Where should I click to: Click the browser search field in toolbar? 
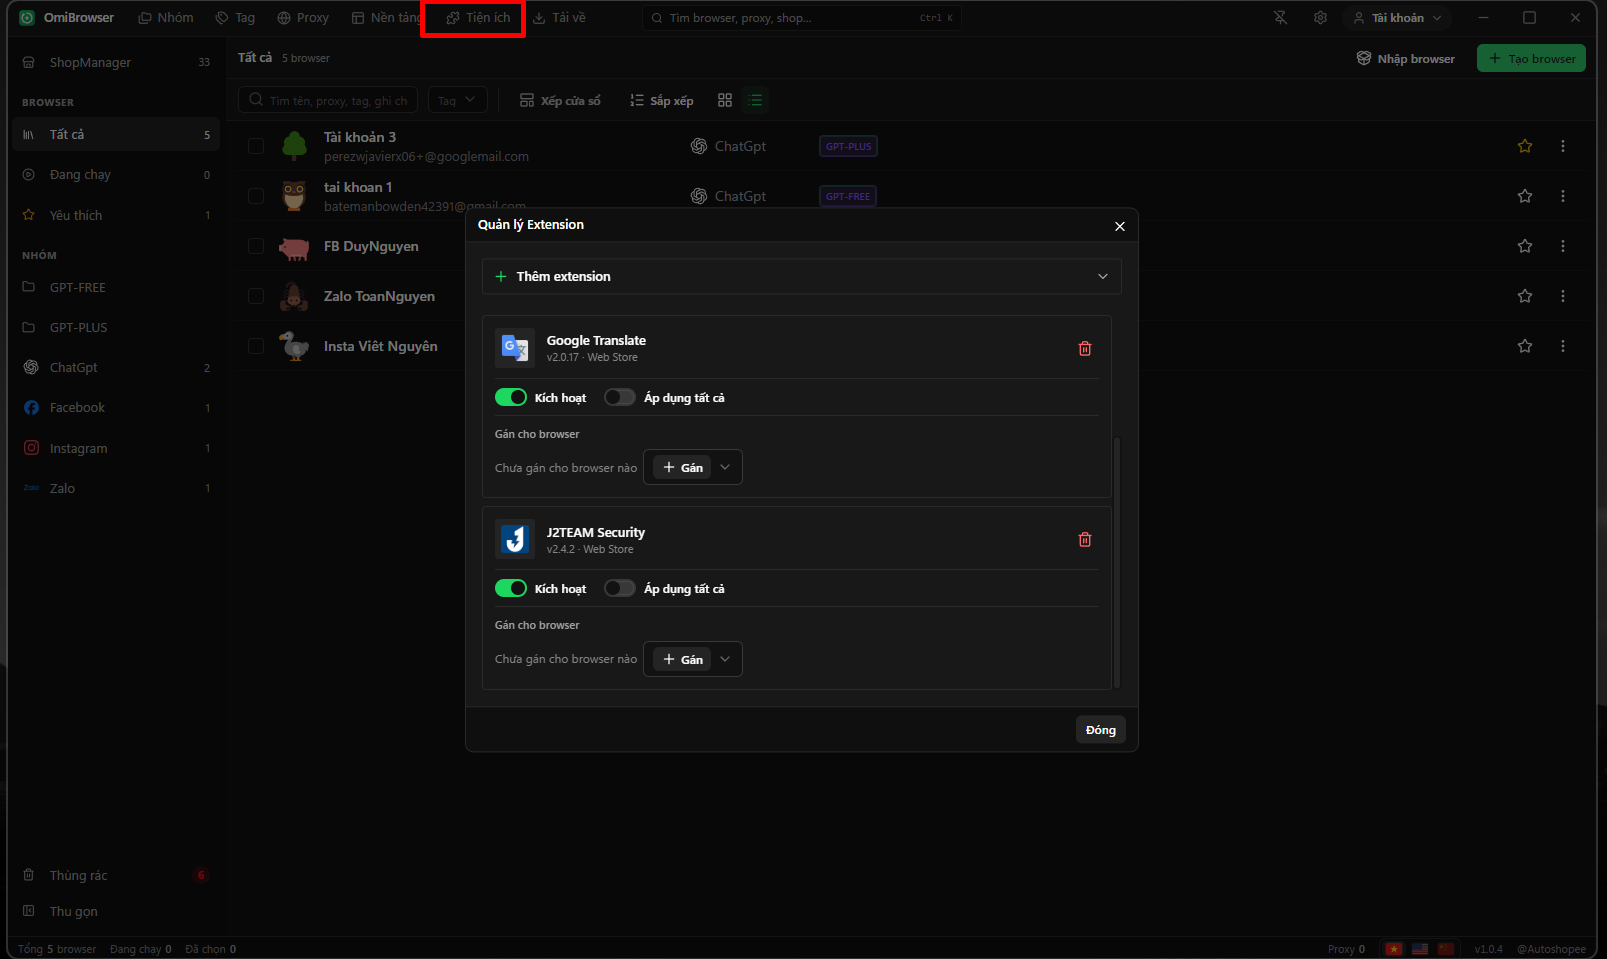tap(328, 100)
